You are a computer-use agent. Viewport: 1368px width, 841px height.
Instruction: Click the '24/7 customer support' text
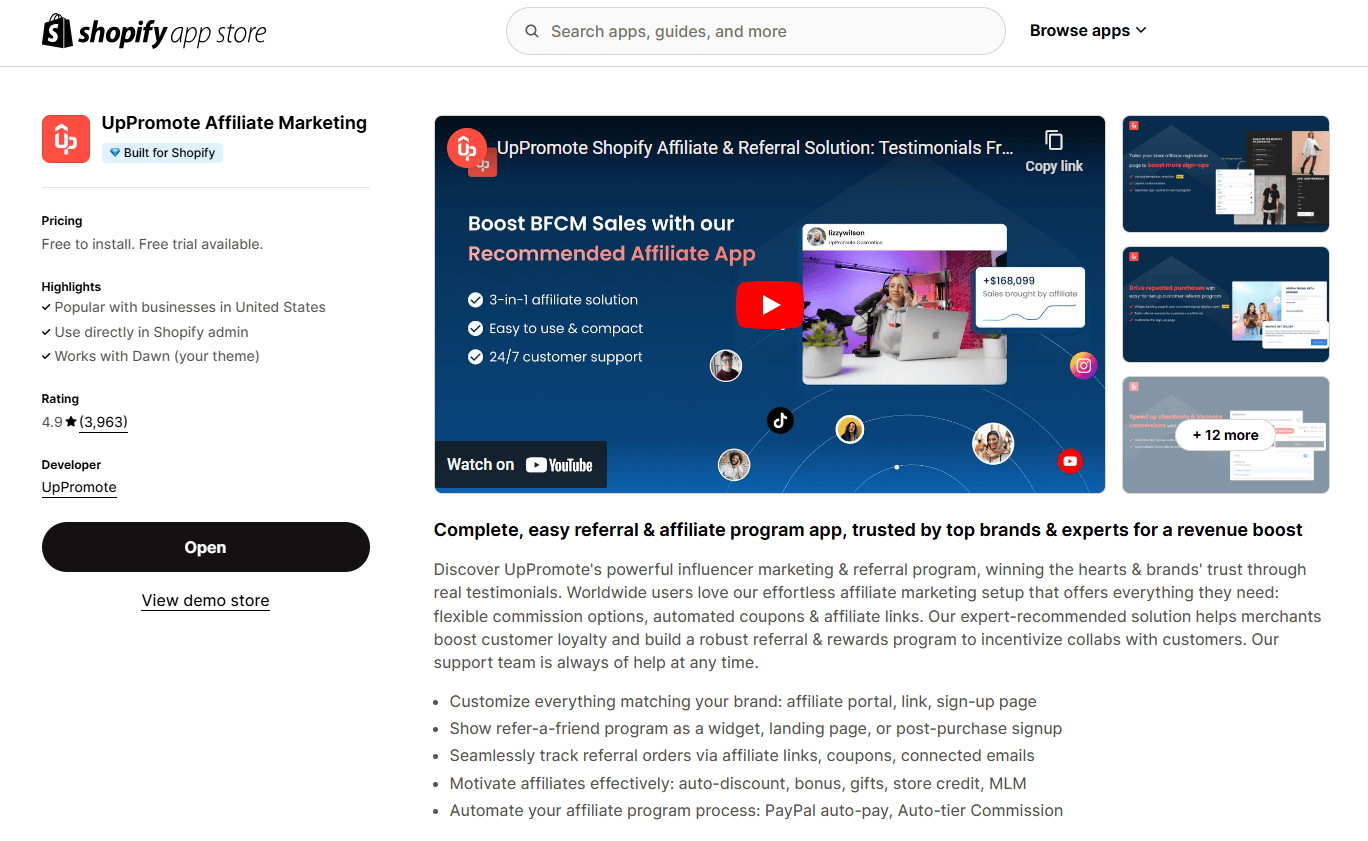(x=566, y=357)
